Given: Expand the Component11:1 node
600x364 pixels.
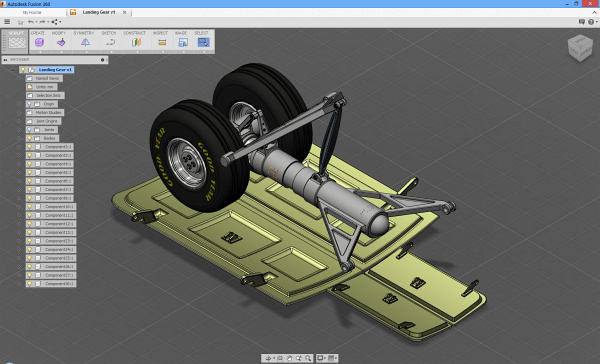Looking at the screenshot, I should pyautogui.click(x=19, y=215).
